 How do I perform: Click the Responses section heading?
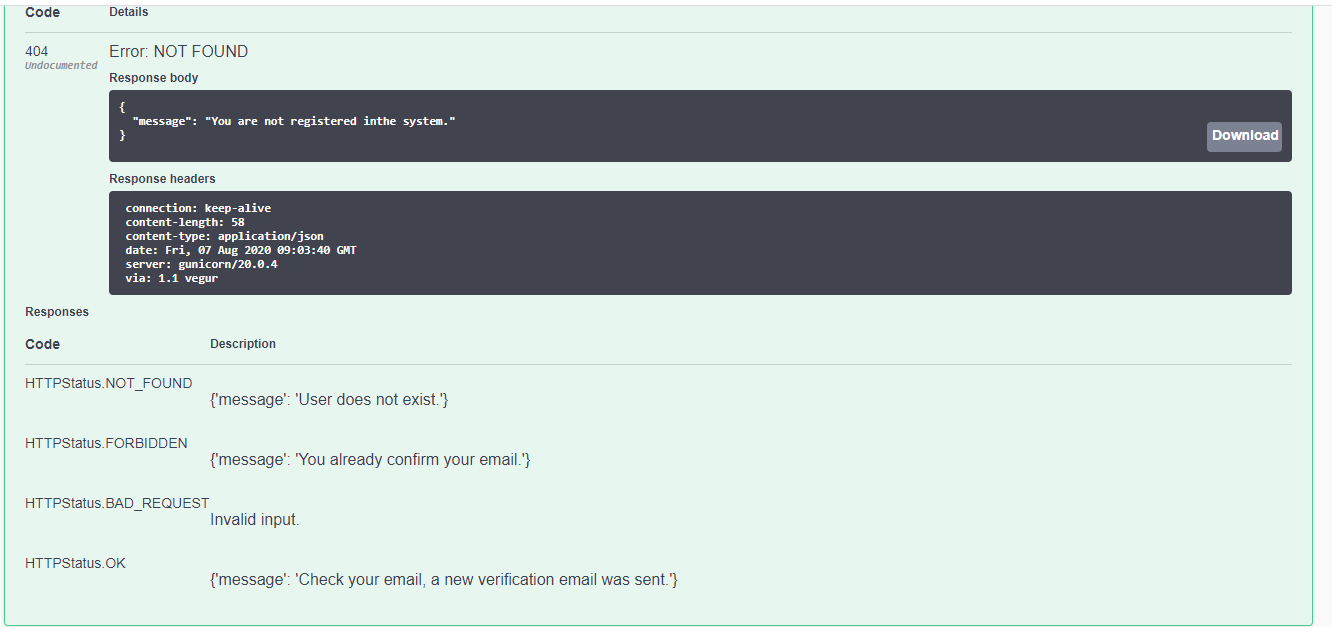click(57, 311)
